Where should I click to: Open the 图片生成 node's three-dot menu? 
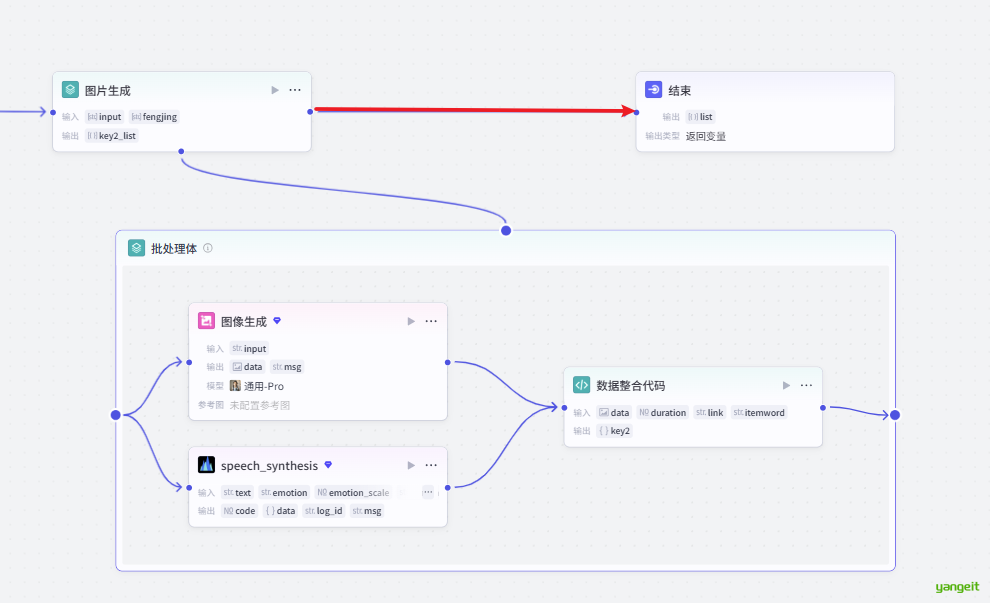tap(295, 90)
